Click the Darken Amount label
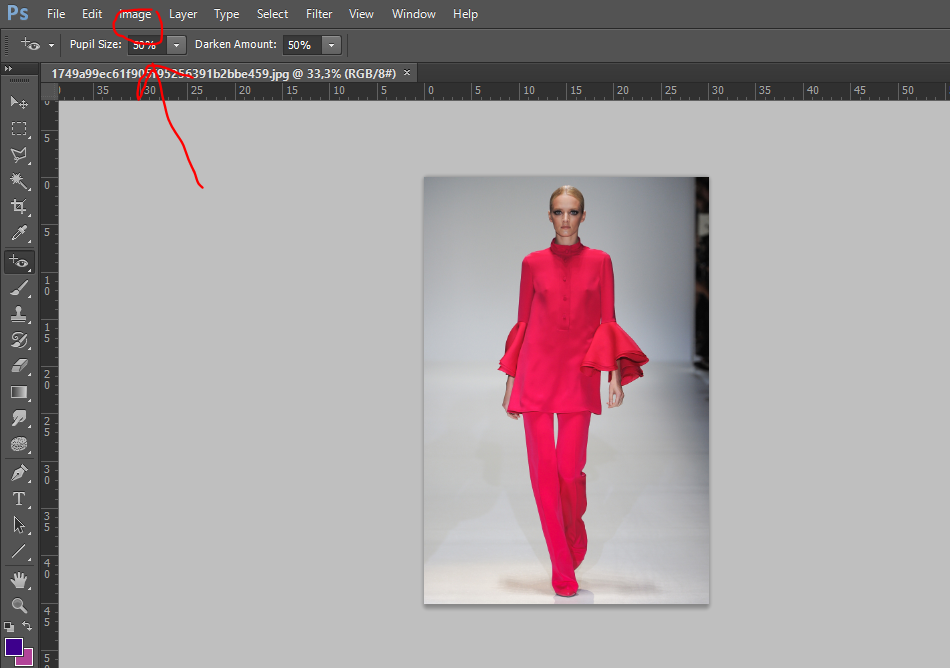The image size is (950, 668). click(x=236, y=44)
